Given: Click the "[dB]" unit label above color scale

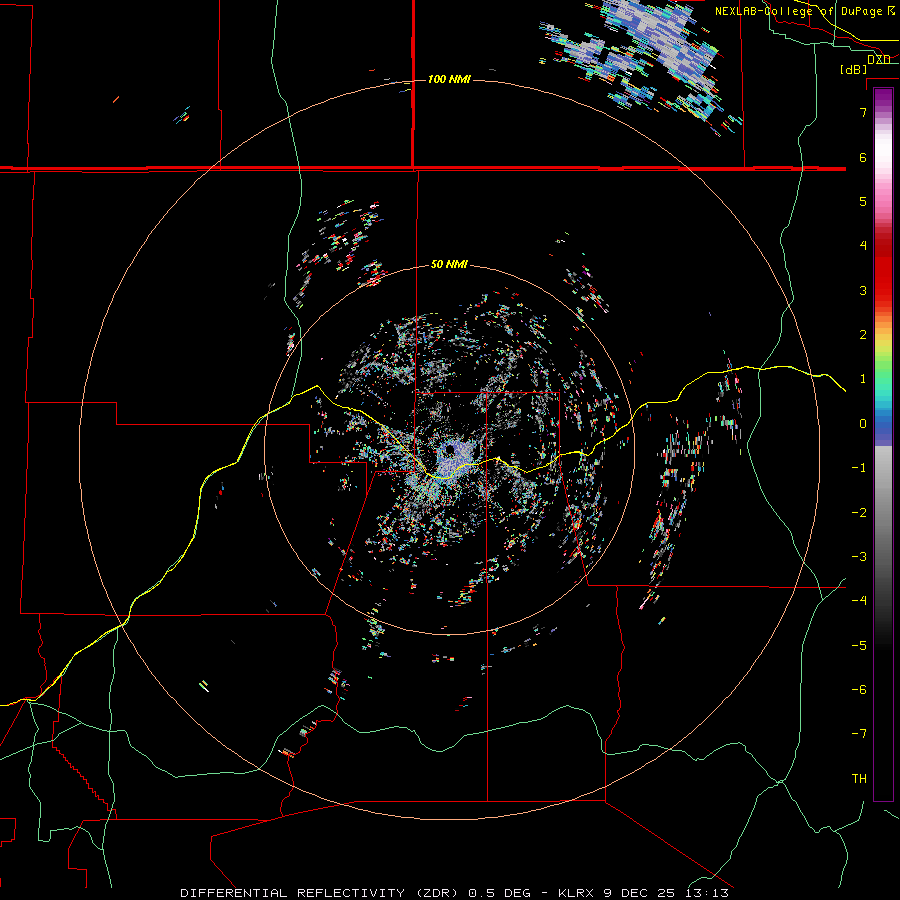Looking at the screenshot, I should [854, 69].
